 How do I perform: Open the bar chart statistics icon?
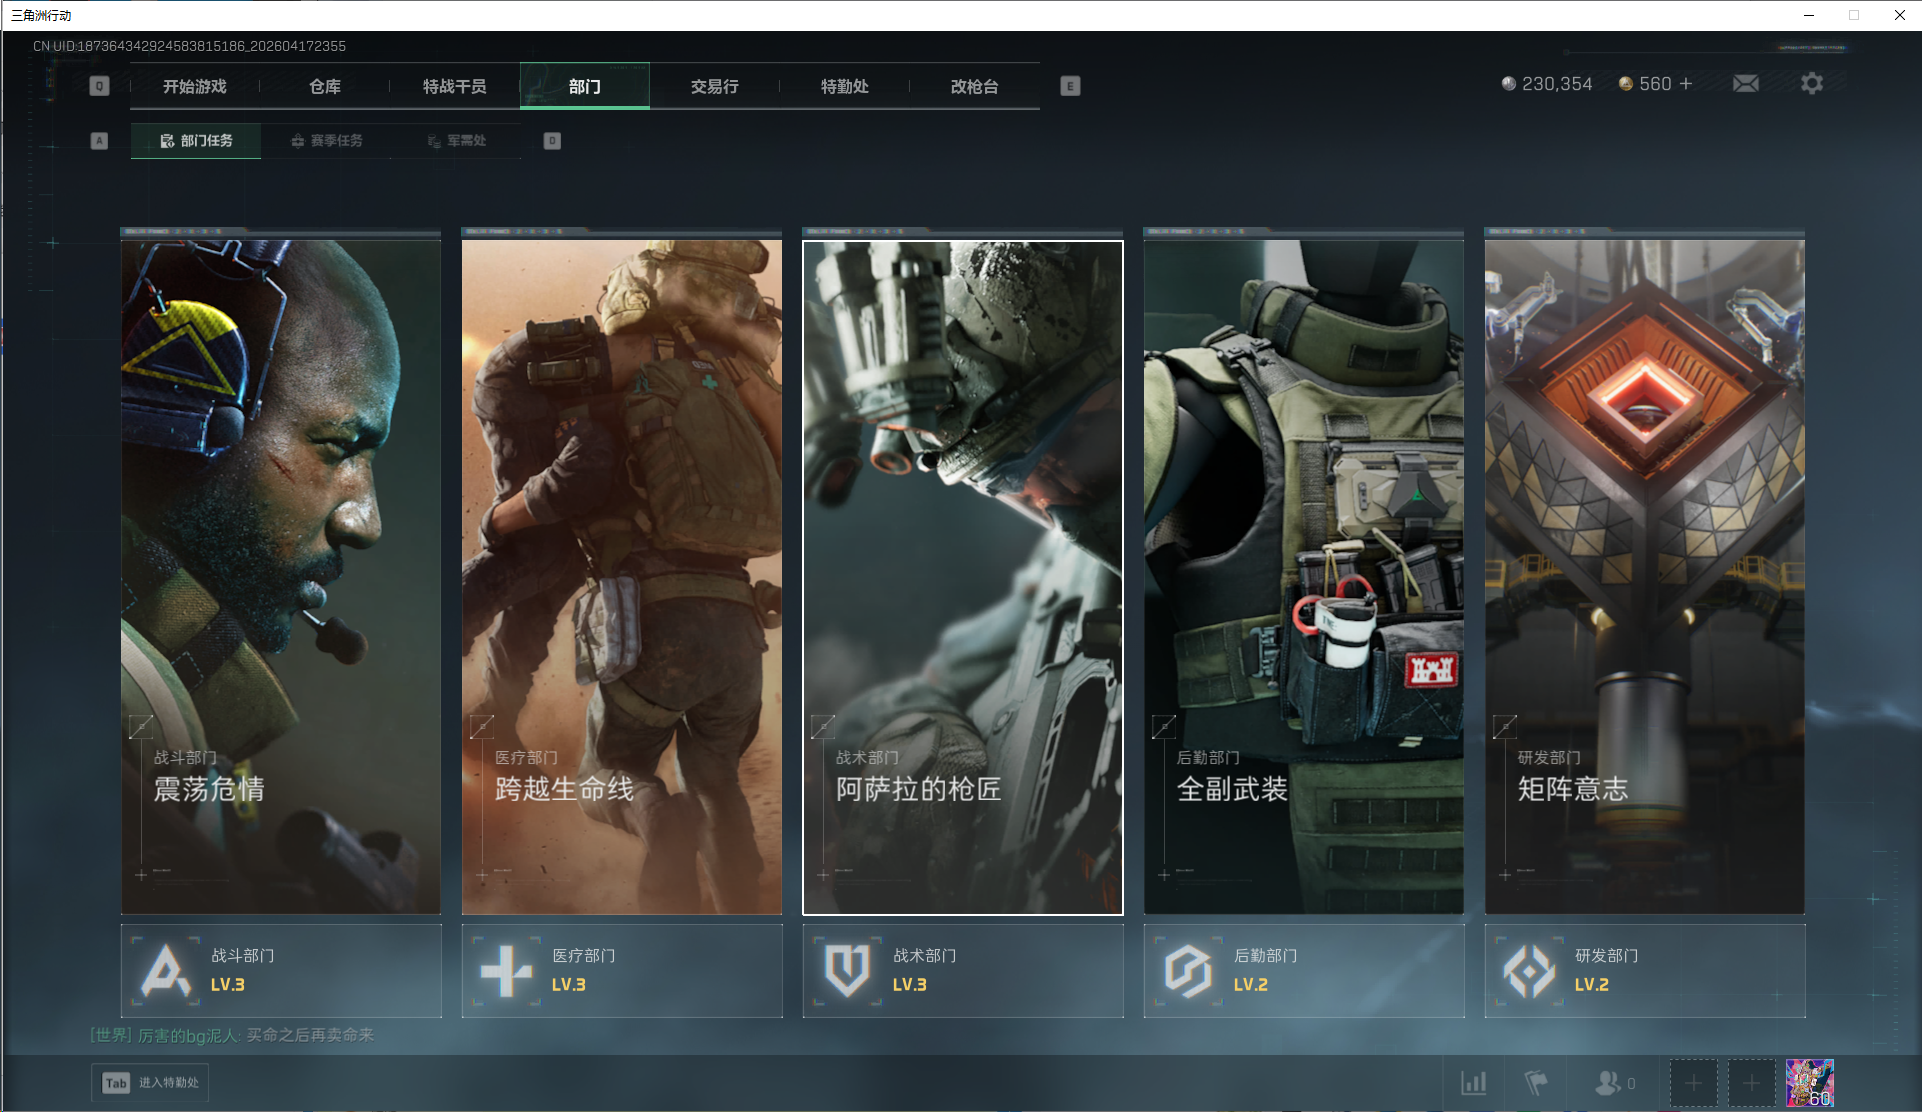pyautogui.click(x=1473, y=1082)
